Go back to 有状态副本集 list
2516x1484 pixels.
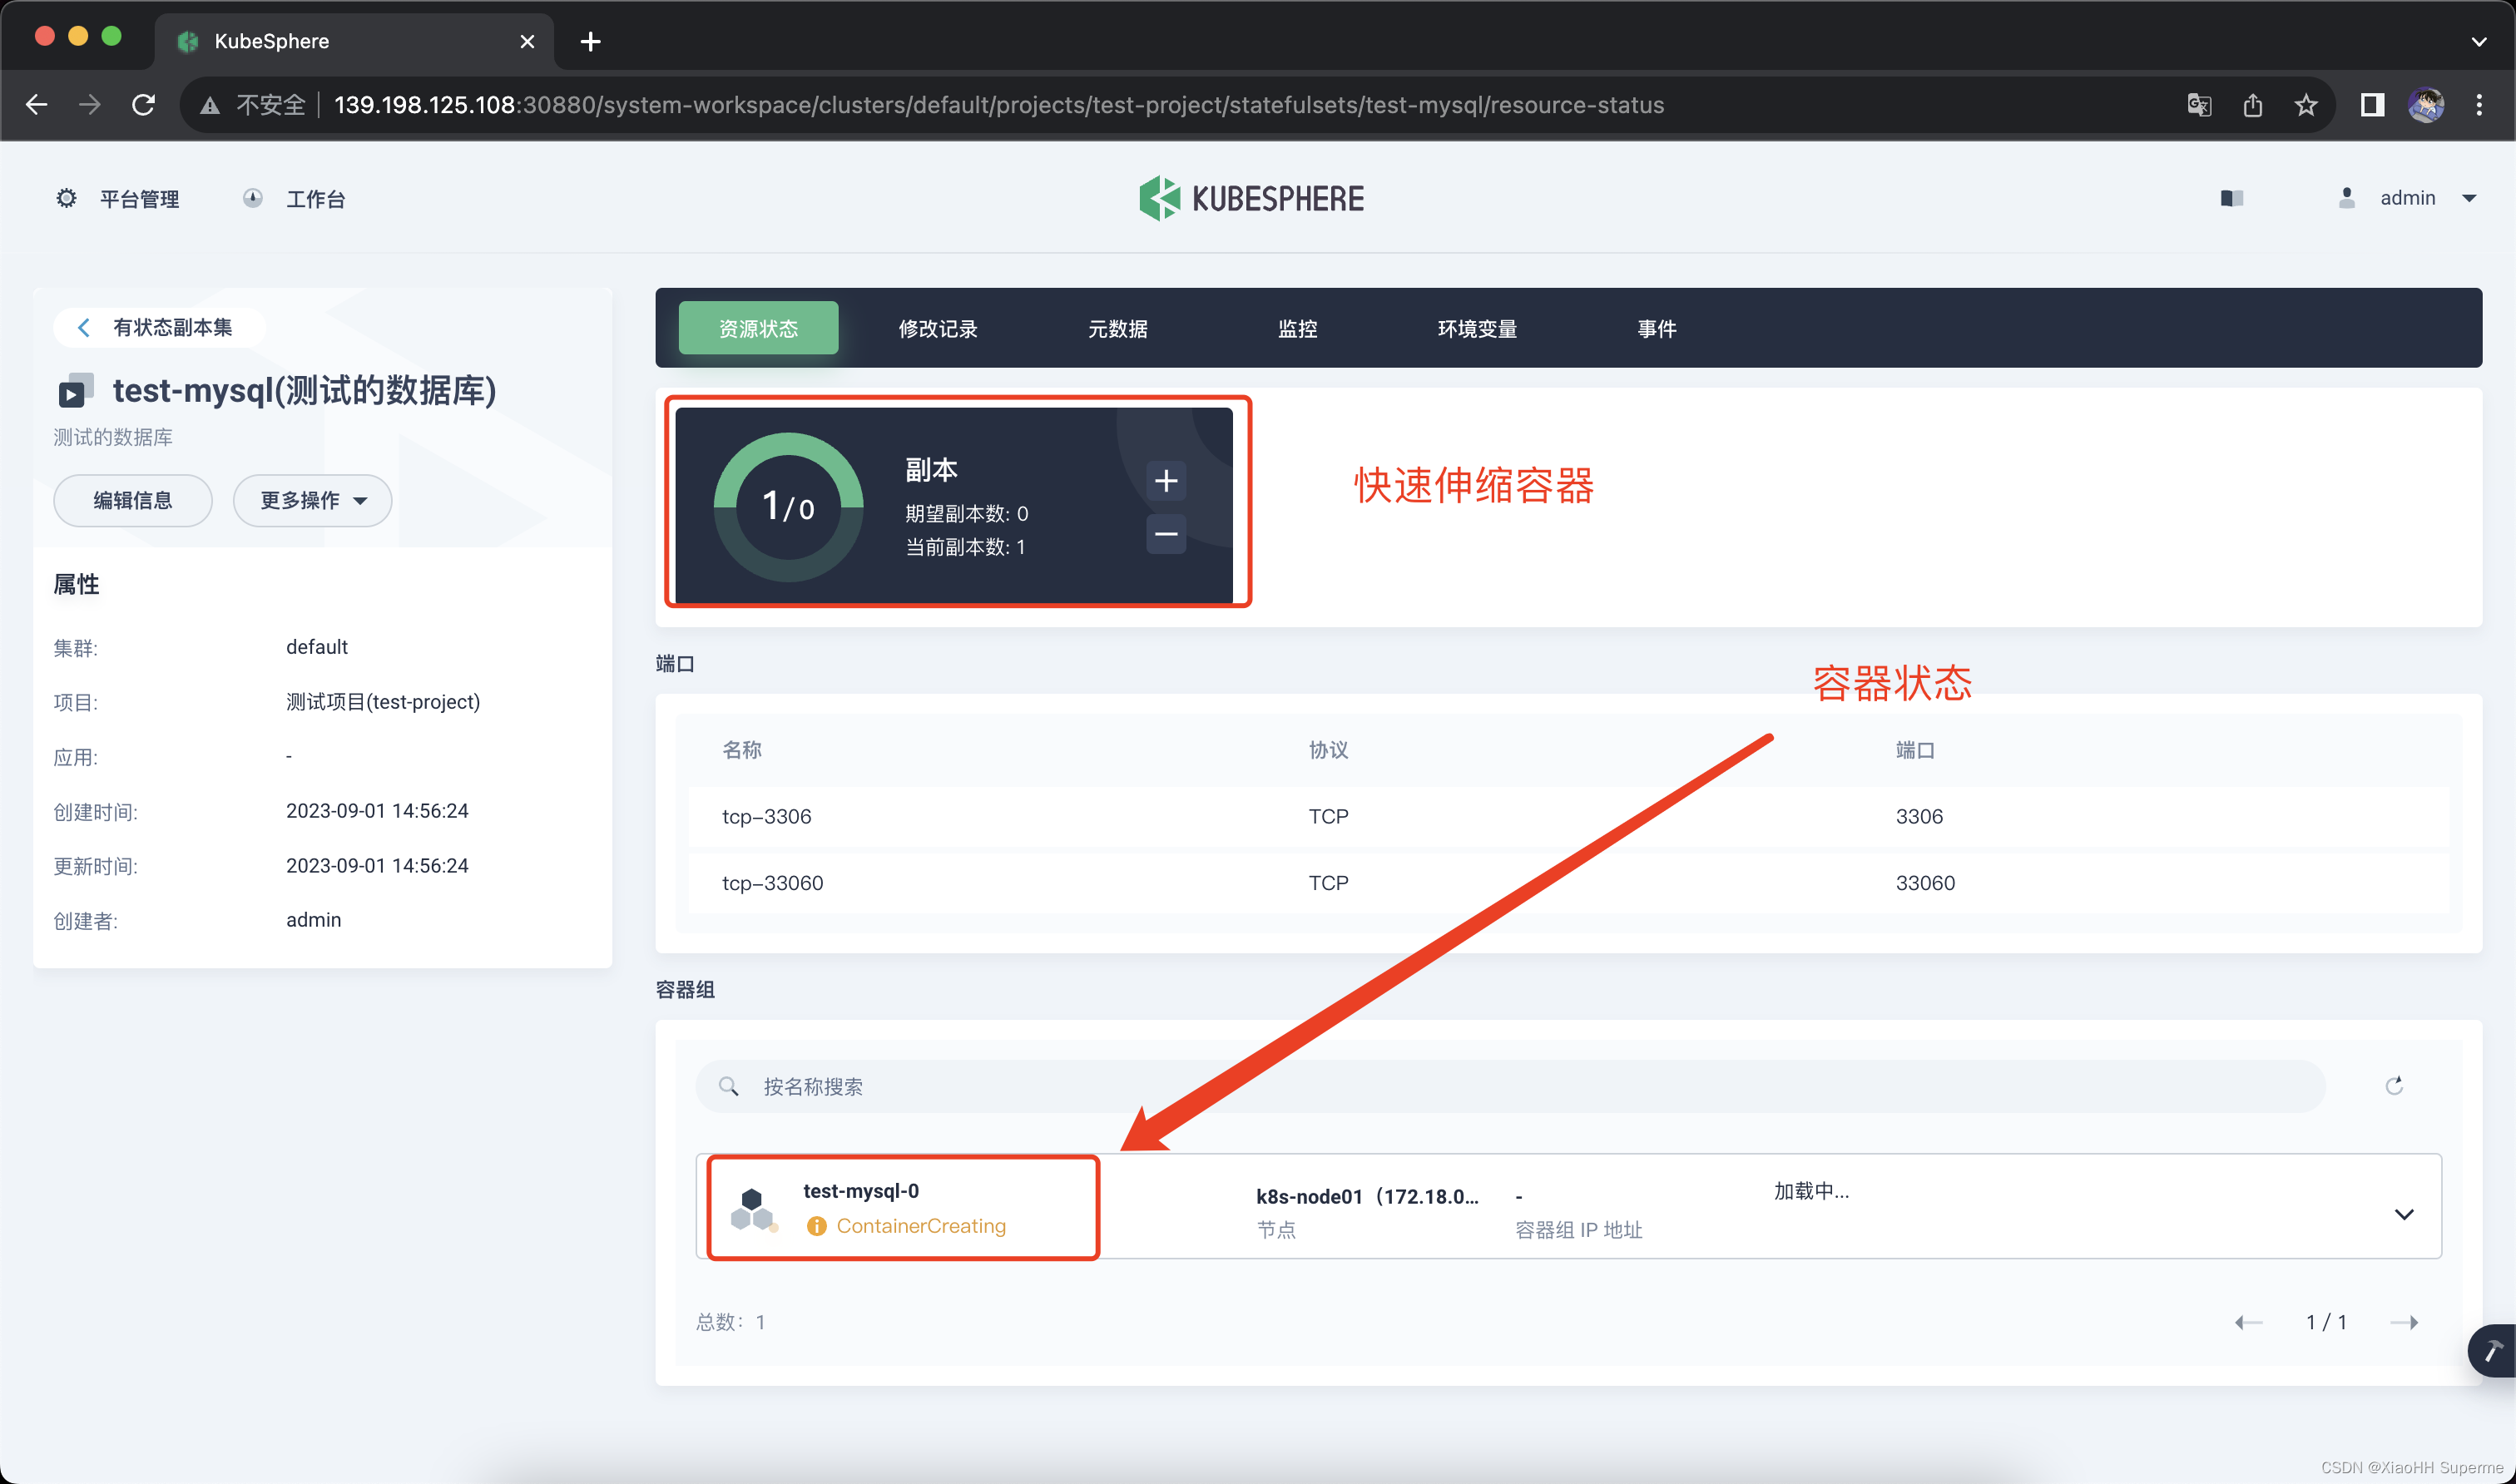pos(158,327)
